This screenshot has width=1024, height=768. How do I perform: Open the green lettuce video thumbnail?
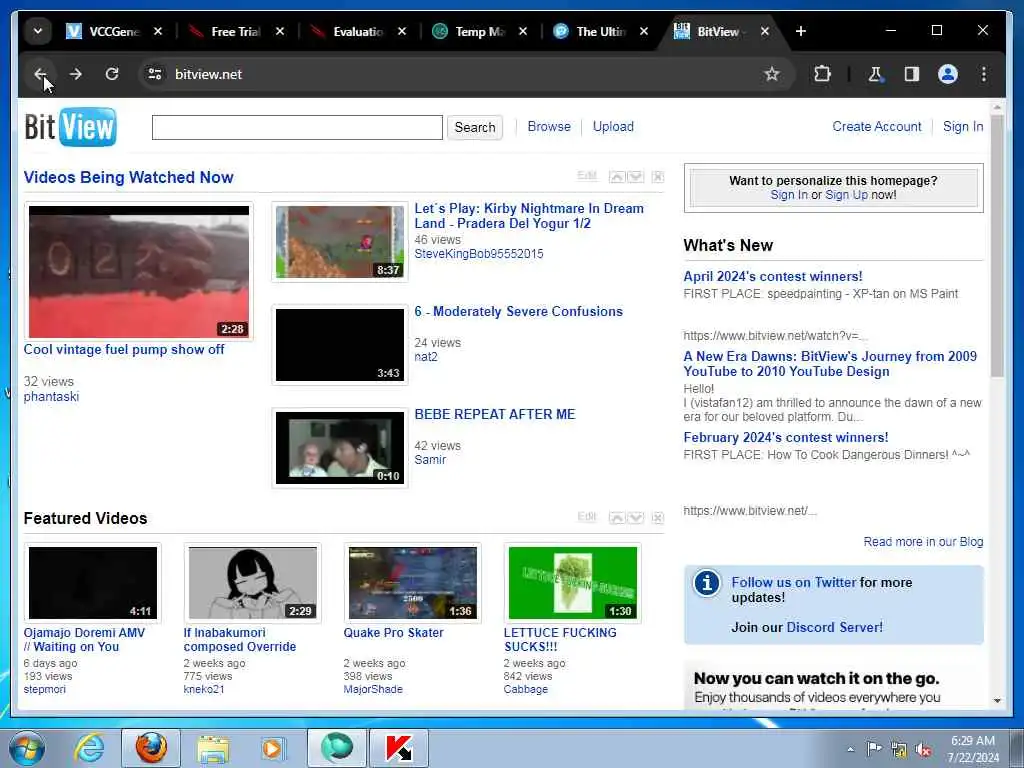click(573, 583)
